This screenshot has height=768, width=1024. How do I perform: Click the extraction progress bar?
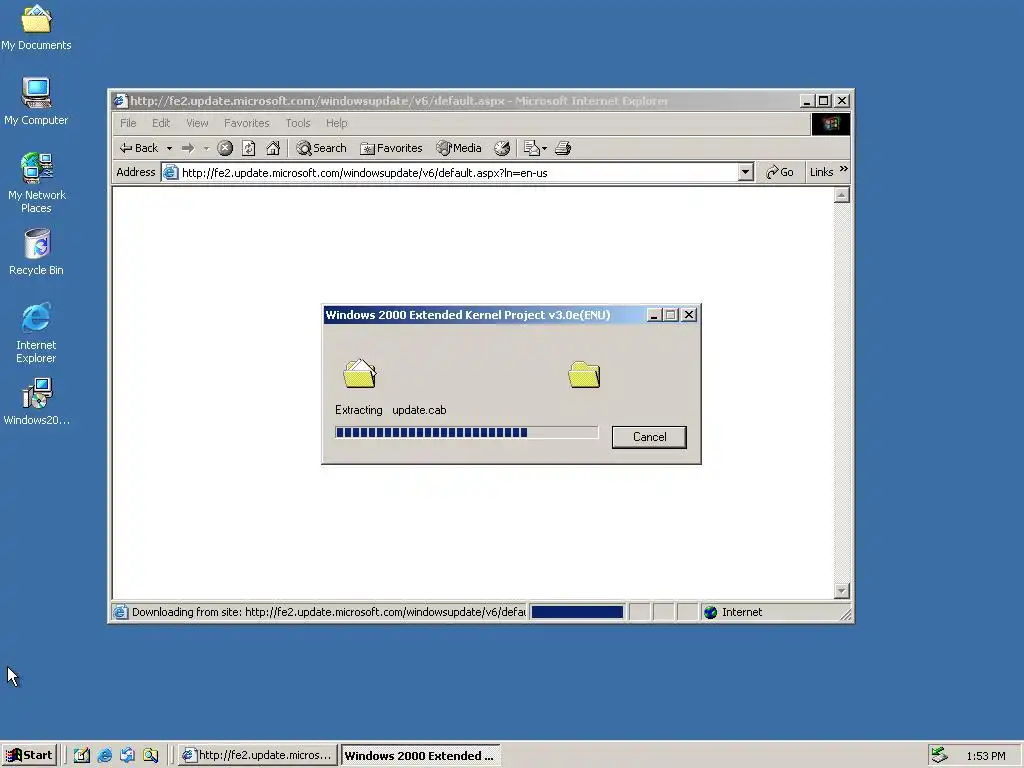(466, 432)
